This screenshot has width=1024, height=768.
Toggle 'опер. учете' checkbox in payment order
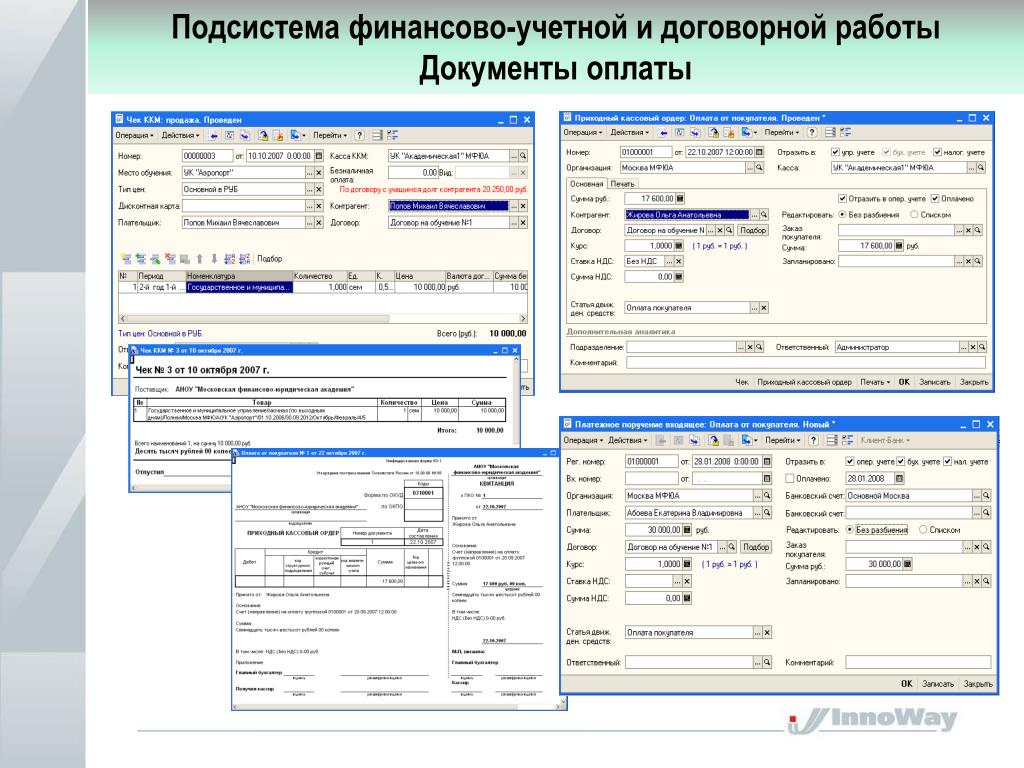point(850,462)
